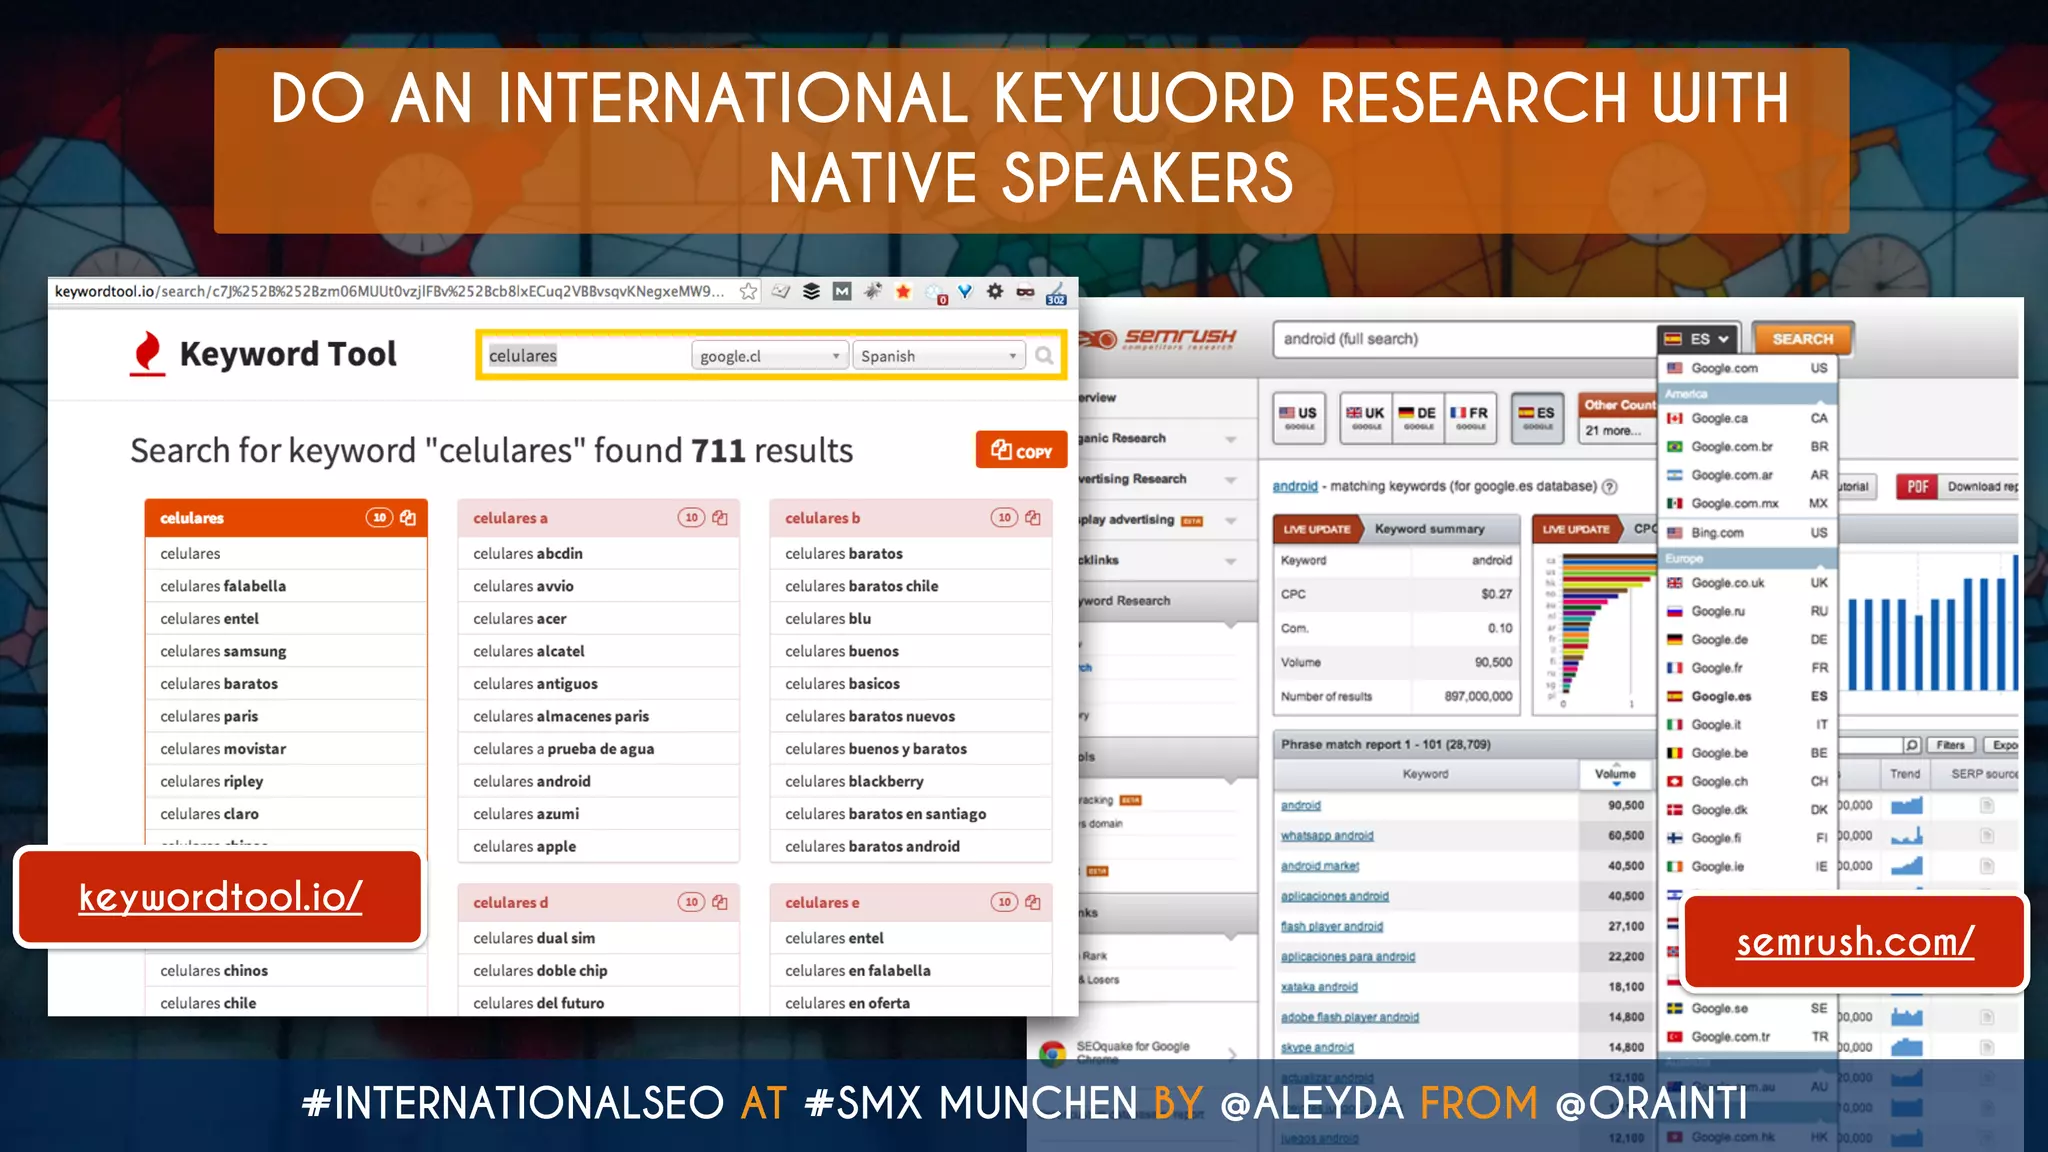Click the red star extension icon
2048x1152 pixels.
[903, 291]
